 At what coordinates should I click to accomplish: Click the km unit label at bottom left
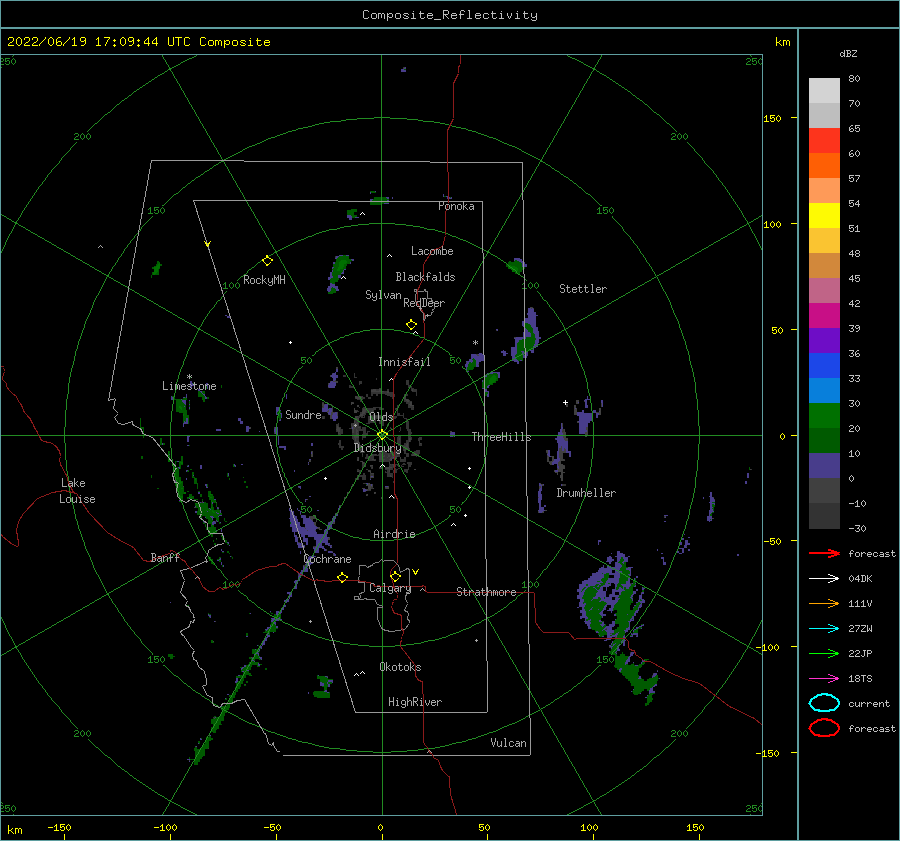point(14,830)
